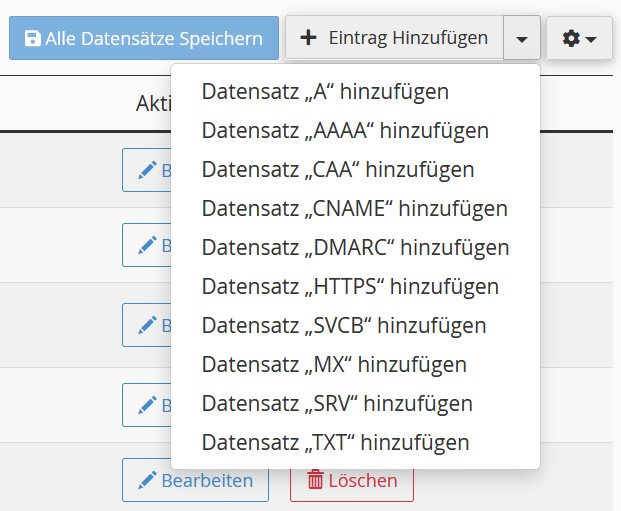
Task: Click Alle Datensätze Speichern button
Action: [144, 38]
